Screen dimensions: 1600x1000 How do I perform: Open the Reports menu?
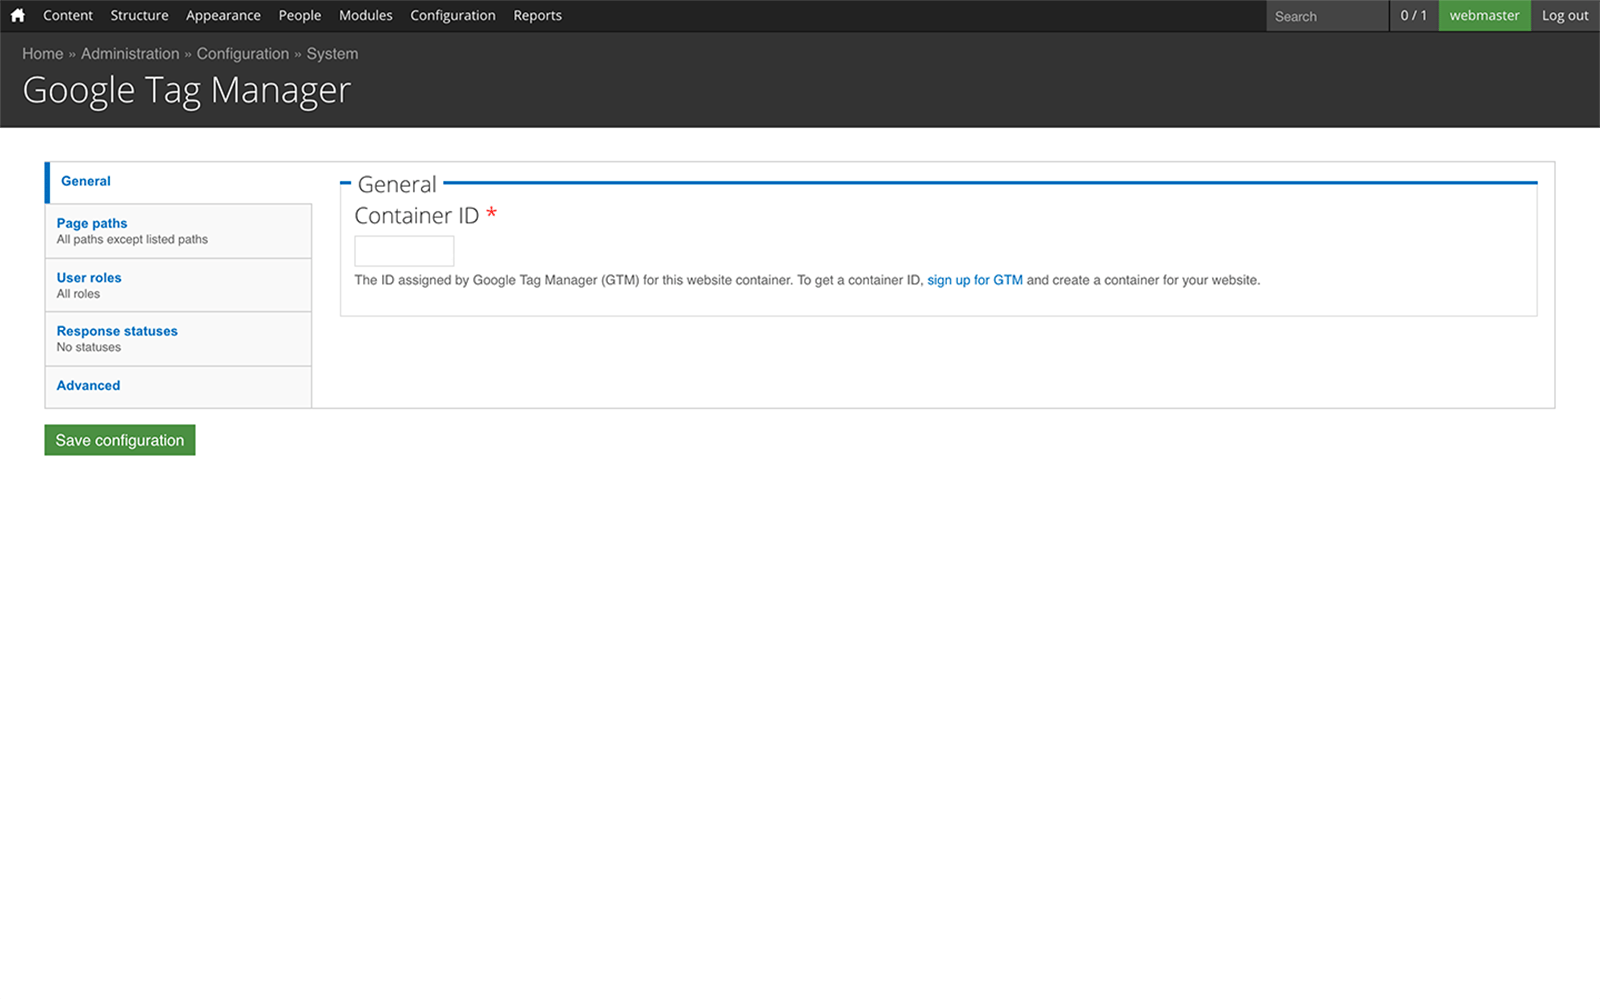(x=537, y=15)
